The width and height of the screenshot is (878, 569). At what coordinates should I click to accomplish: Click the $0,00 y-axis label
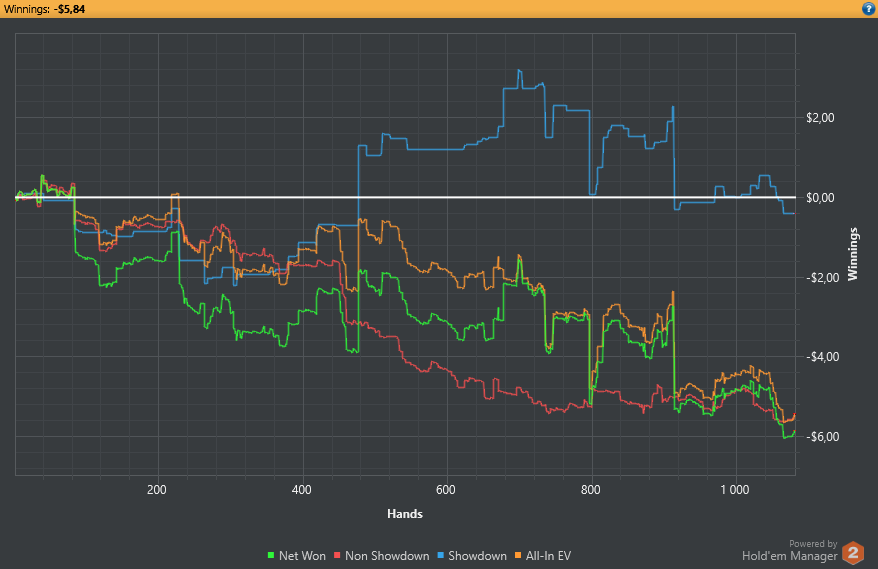pyautogui.click(x=820, y=198)
